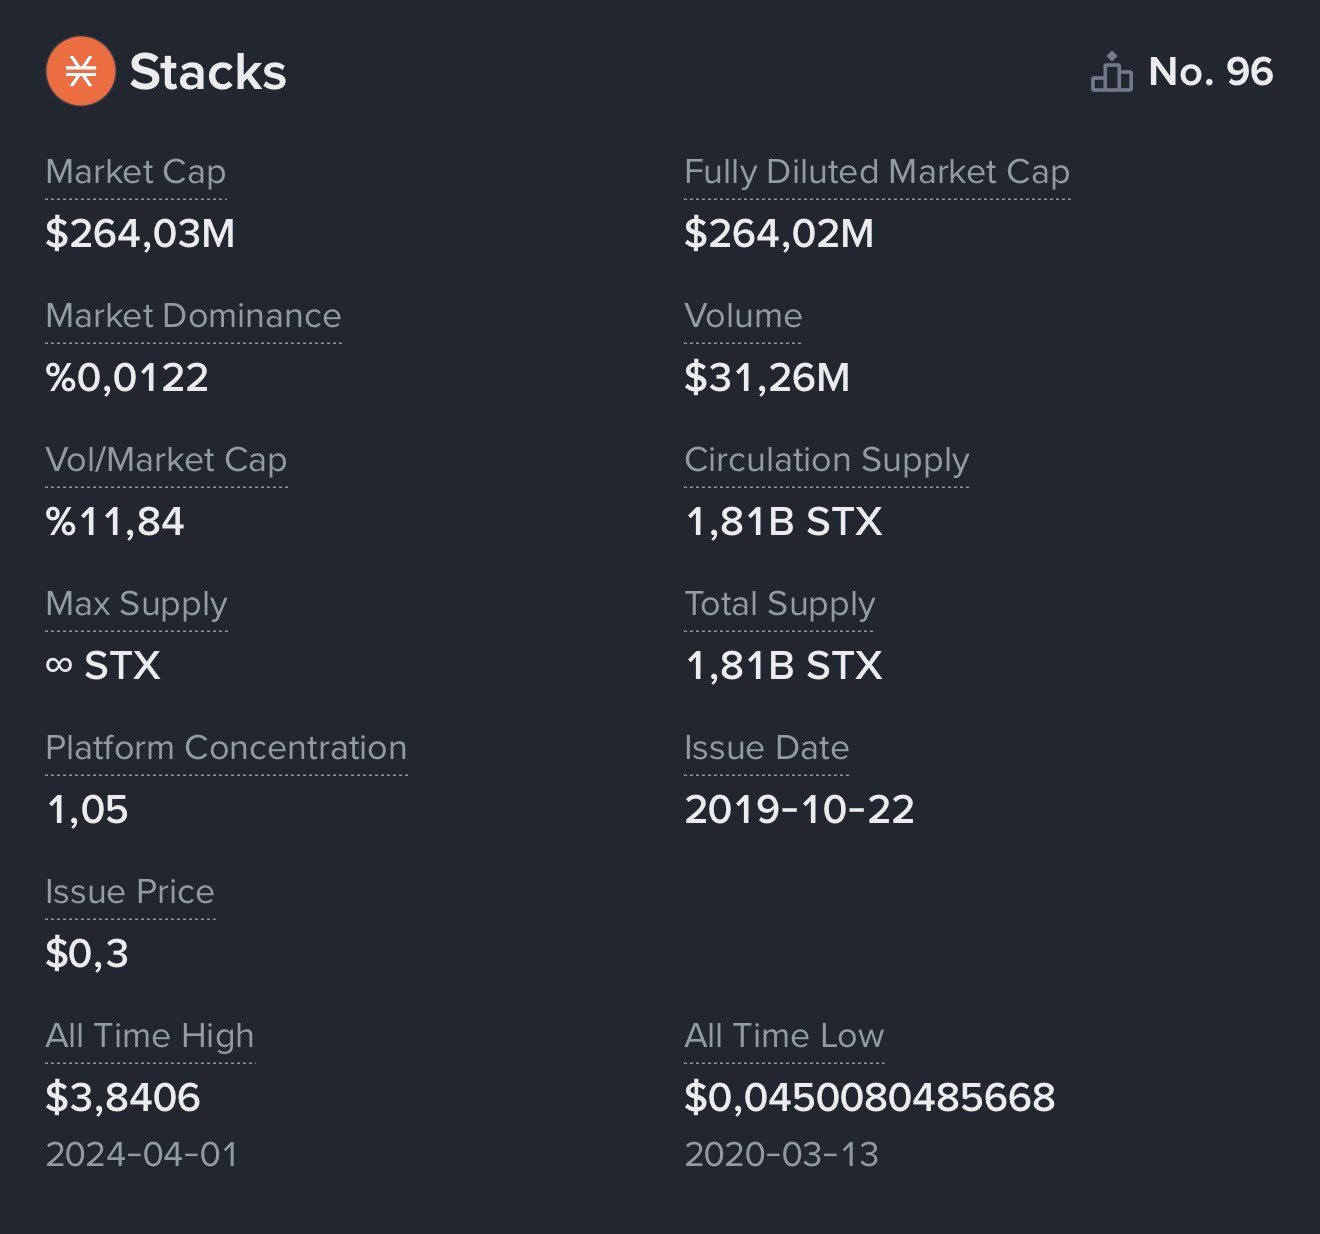Click the Total Supply label

780,604
